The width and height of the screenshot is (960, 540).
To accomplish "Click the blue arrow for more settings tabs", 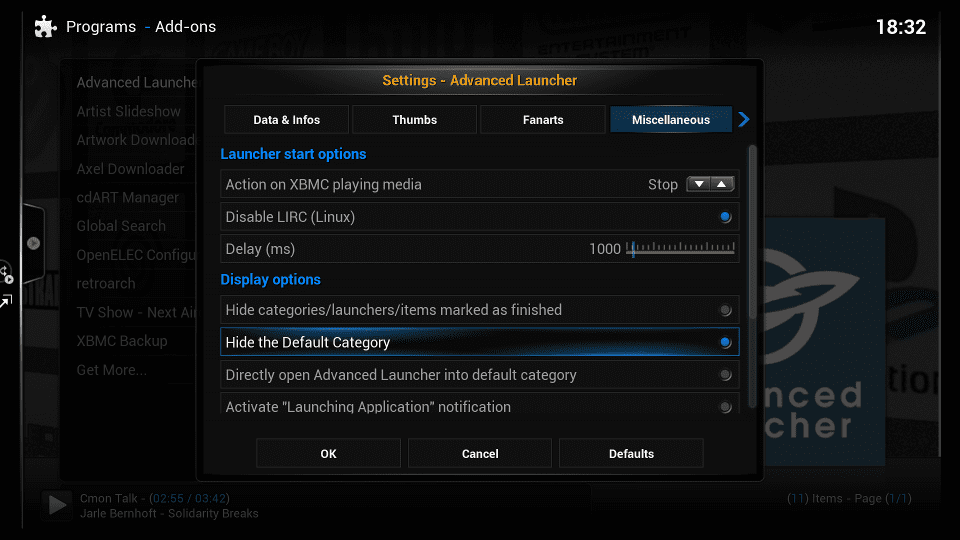I will click(x=744, y=119).
